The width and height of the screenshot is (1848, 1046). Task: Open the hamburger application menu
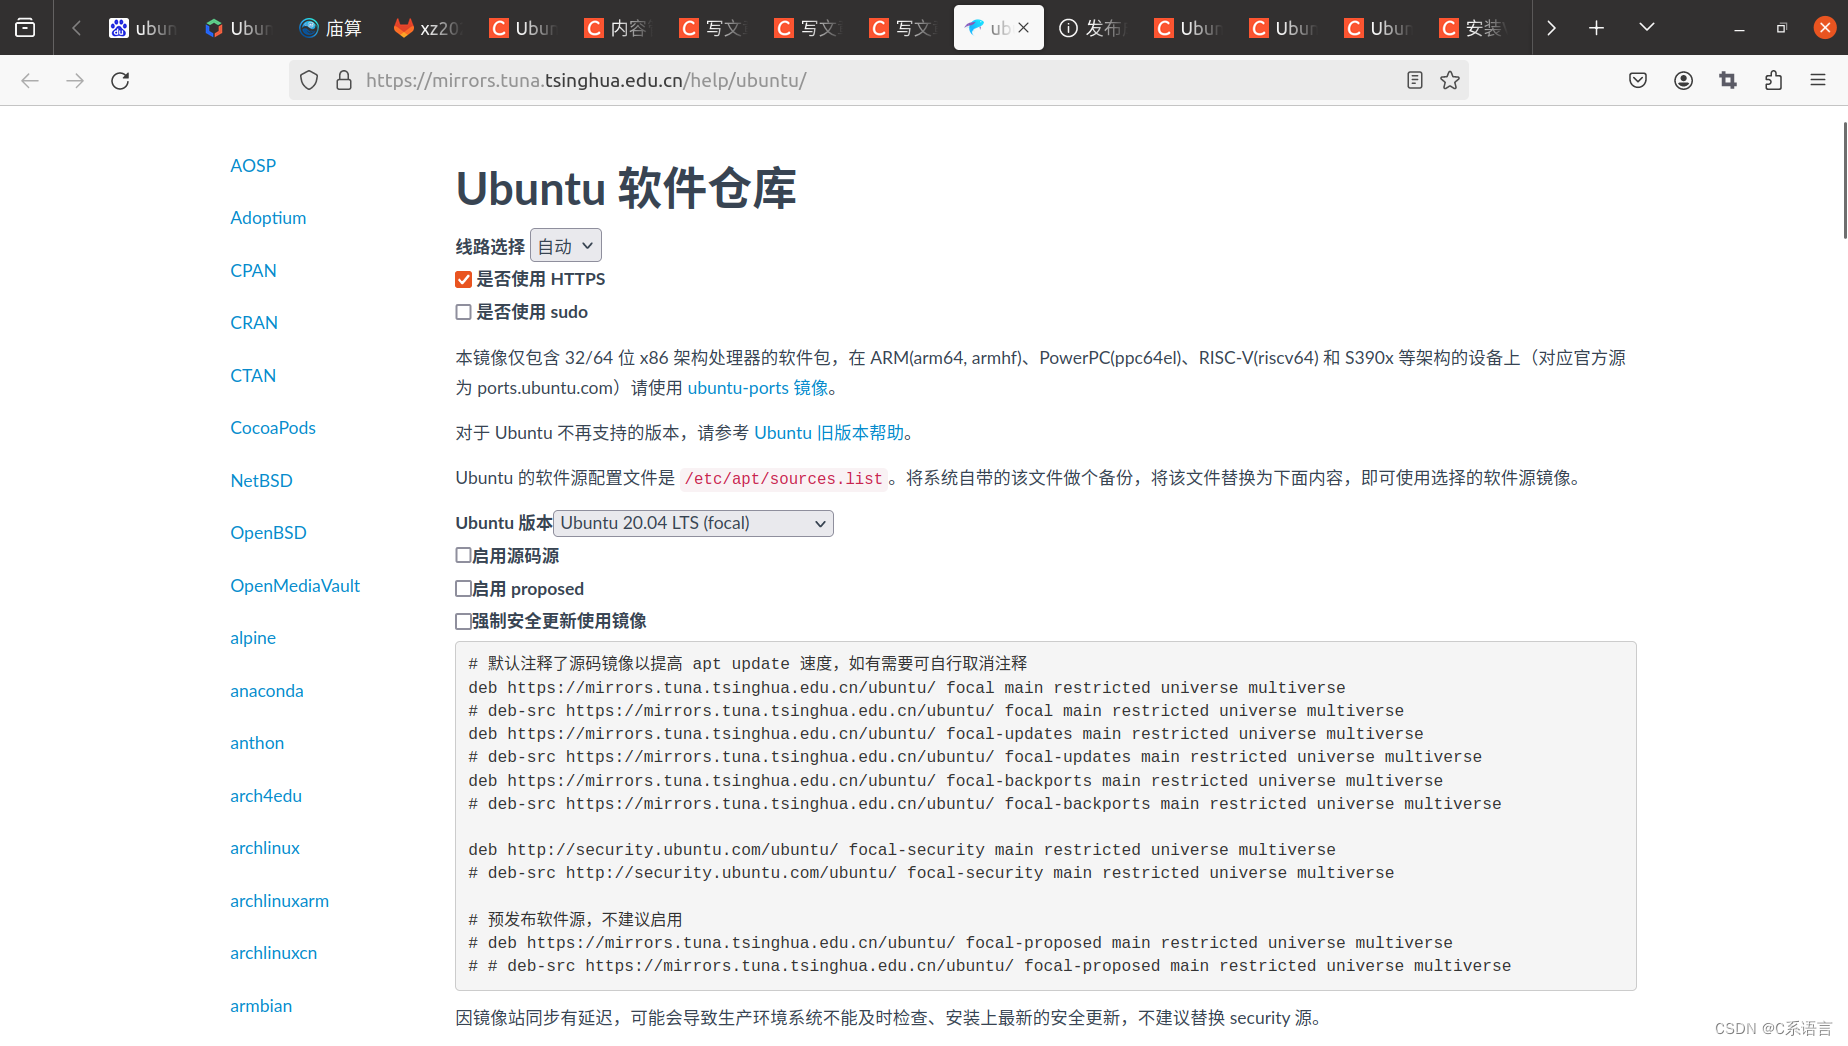(x=1819, y=80)
